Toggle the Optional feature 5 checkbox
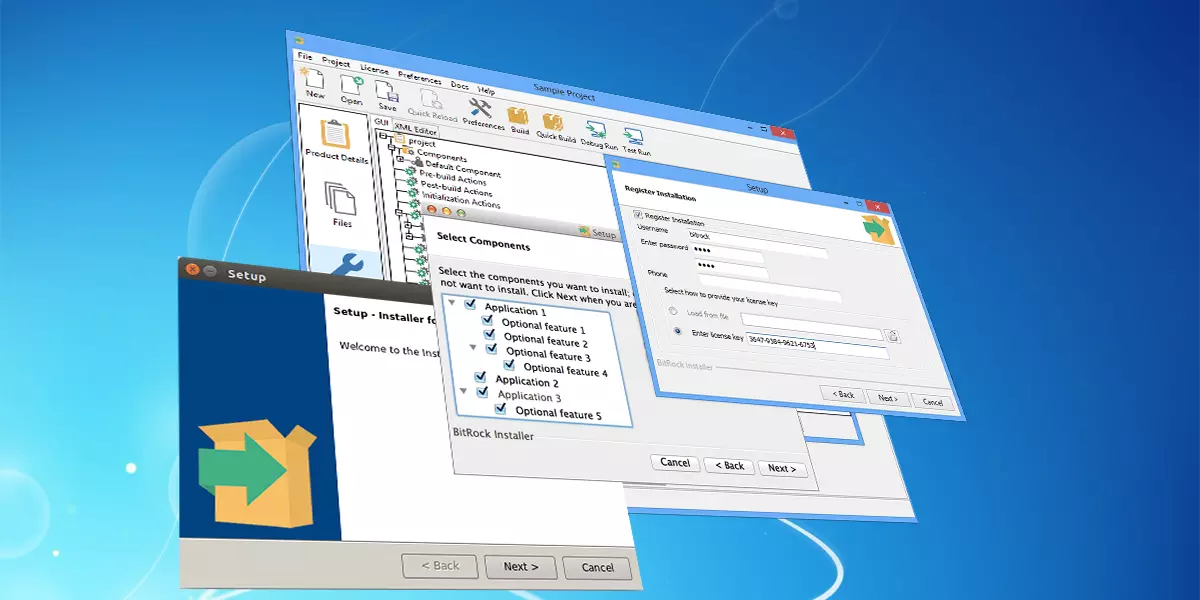Image resolution: width=1200 pixels, height=600 pixels. click(501, 409)
